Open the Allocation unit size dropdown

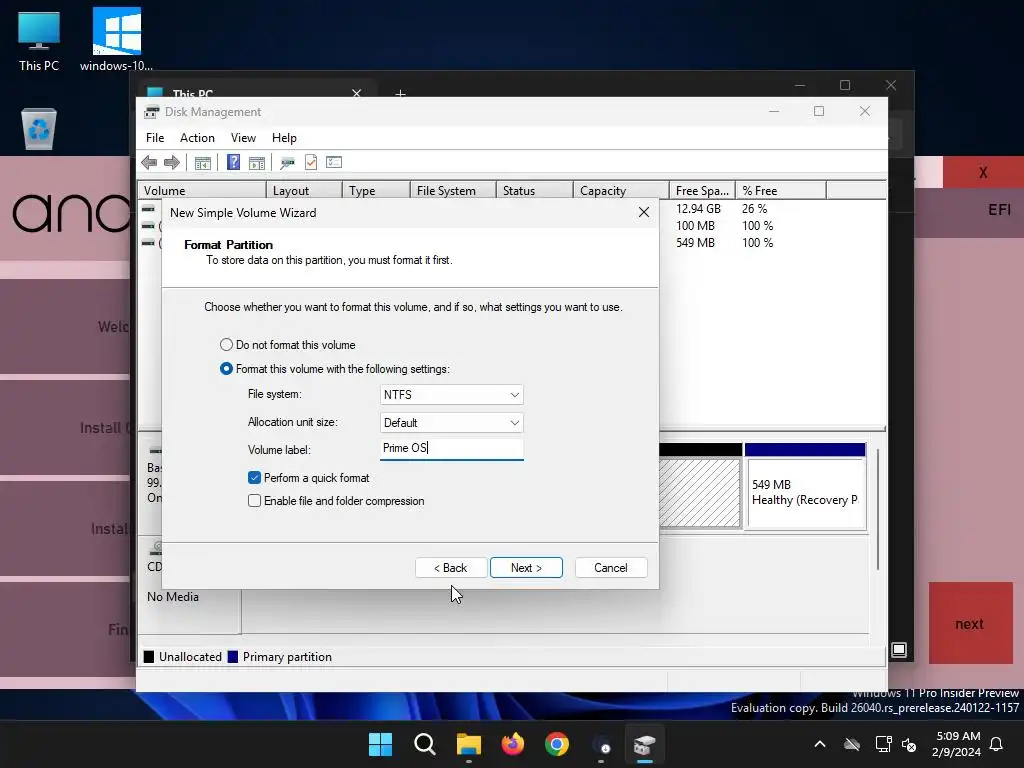[451, 423]
